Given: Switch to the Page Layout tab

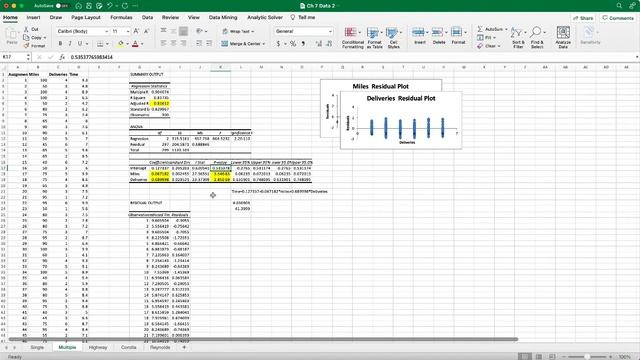Looking at the screenshot, I should coord(86,18).
